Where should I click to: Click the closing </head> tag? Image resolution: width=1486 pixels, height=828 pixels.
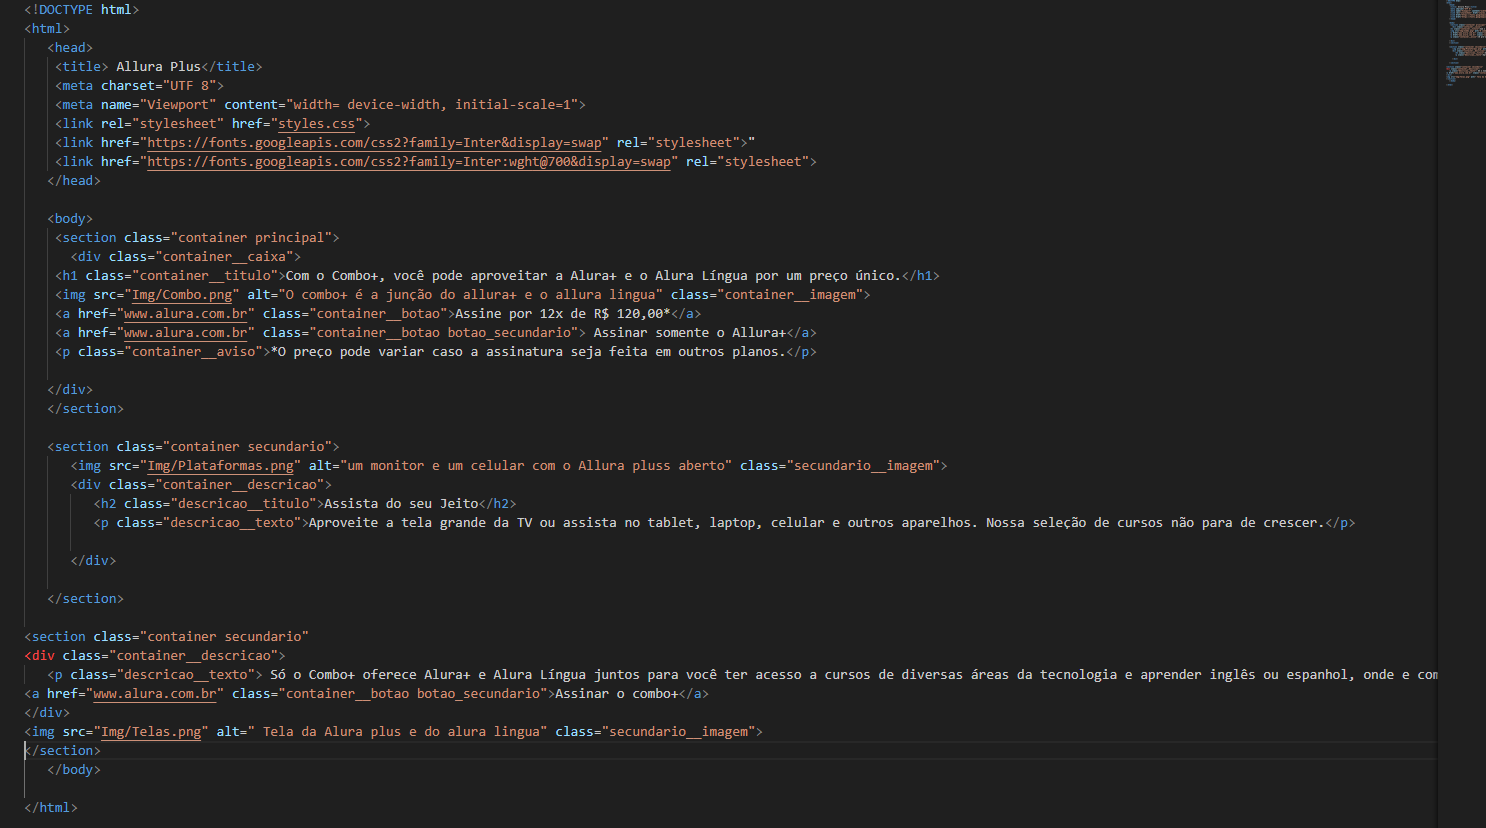pos(74,181)
